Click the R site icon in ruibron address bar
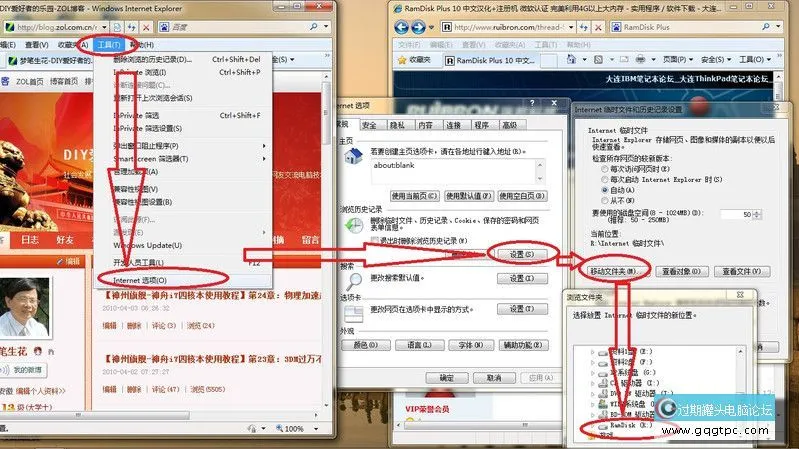The height and width of the screenshot is (449, 799). pyautogui.click(x=447, y=27)
